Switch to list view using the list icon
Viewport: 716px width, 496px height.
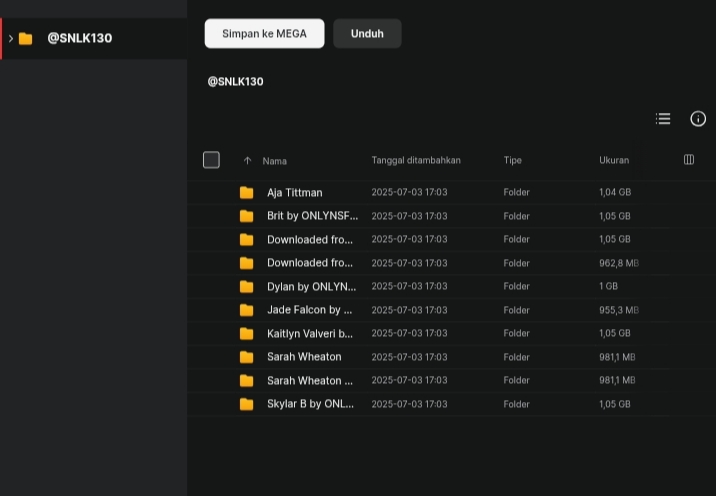coord(663,119)
